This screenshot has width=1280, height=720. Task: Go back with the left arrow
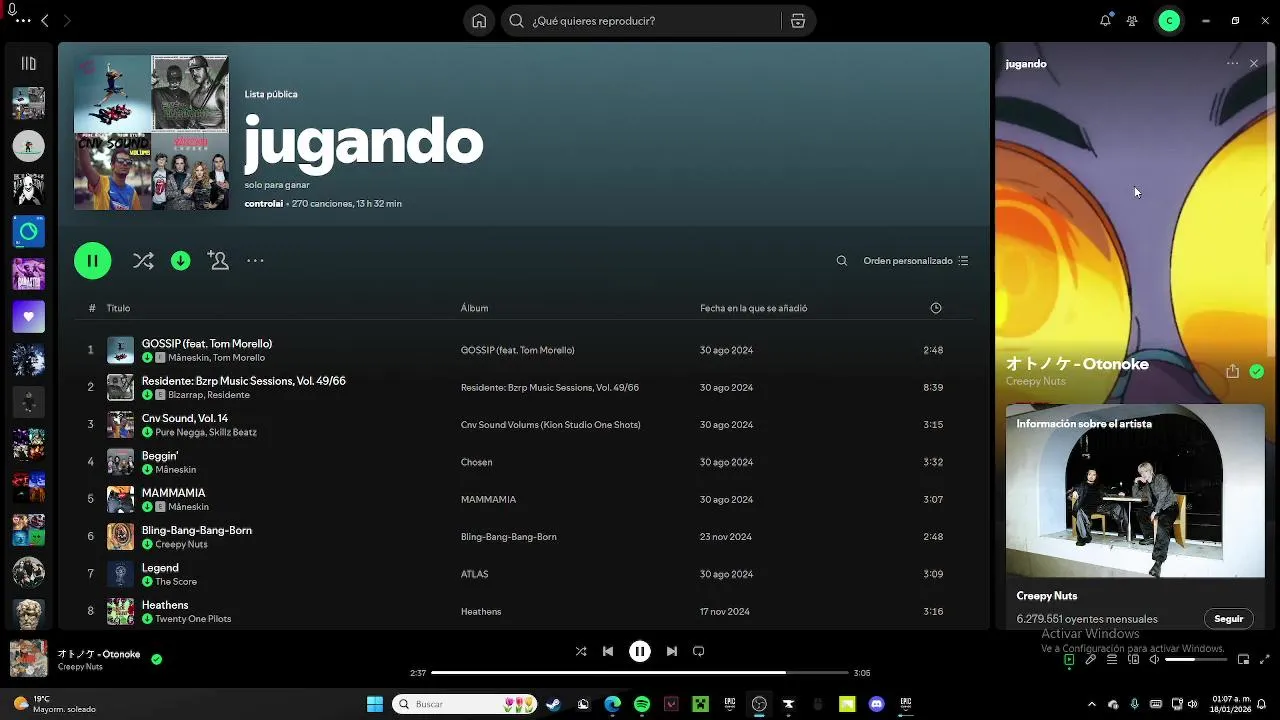pyautogui.click(x=44, y=21)
